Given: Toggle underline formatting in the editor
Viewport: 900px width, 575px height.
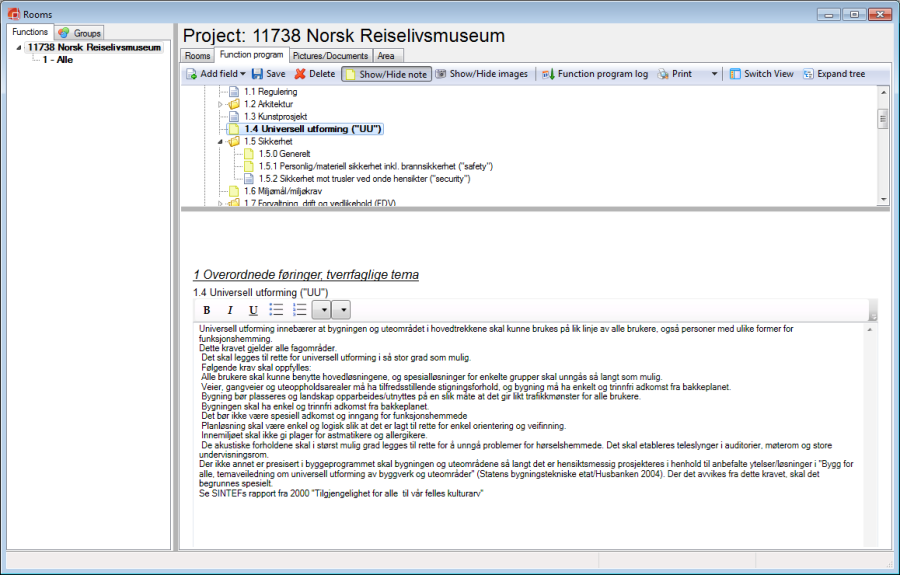Looking at the screenshot, I should coord(253,310).
